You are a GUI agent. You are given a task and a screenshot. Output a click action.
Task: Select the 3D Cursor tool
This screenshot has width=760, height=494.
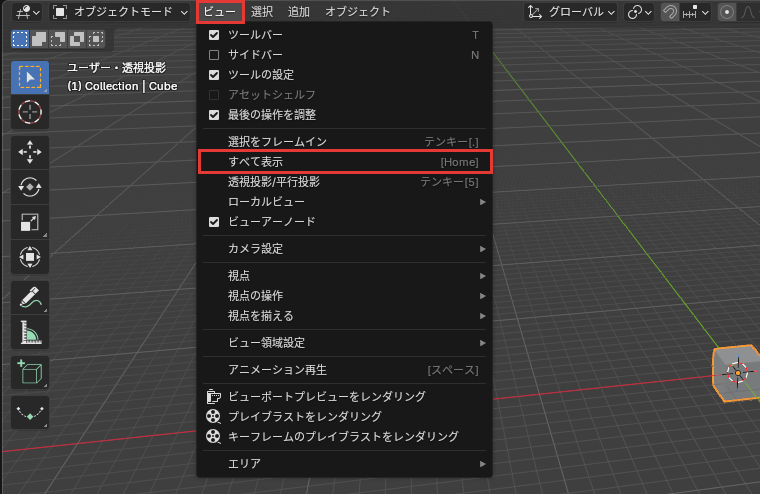coord(30,112)
